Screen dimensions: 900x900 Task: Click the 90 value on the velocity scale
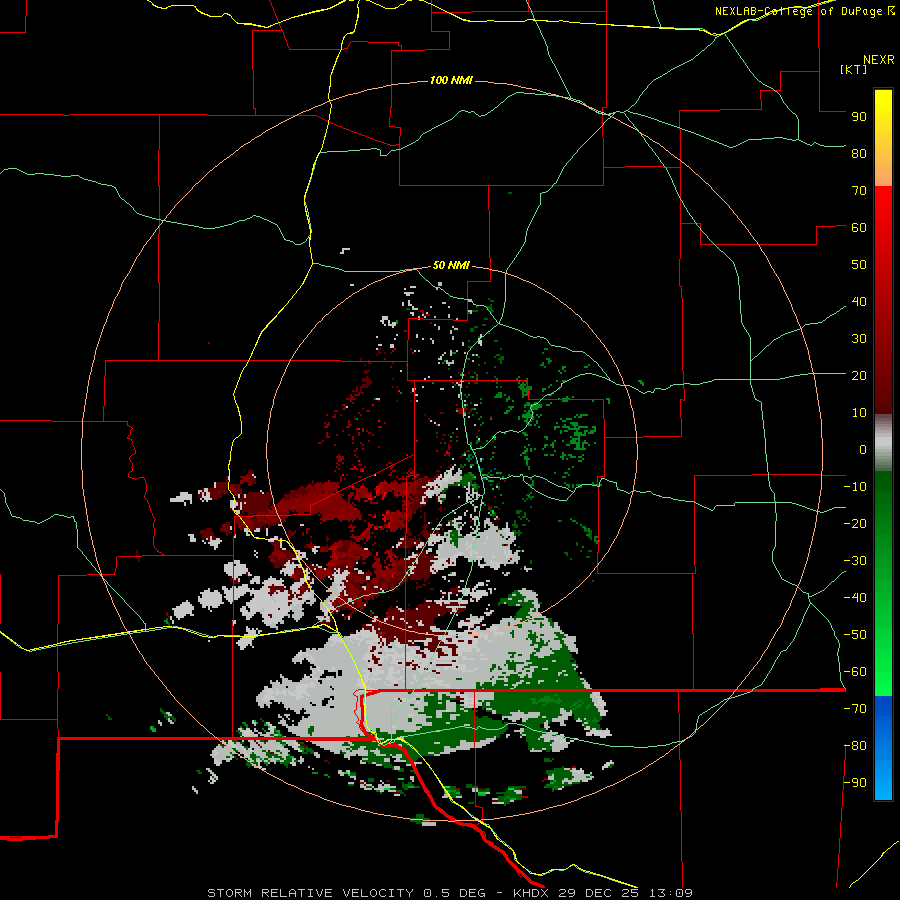tap(859, 117)
